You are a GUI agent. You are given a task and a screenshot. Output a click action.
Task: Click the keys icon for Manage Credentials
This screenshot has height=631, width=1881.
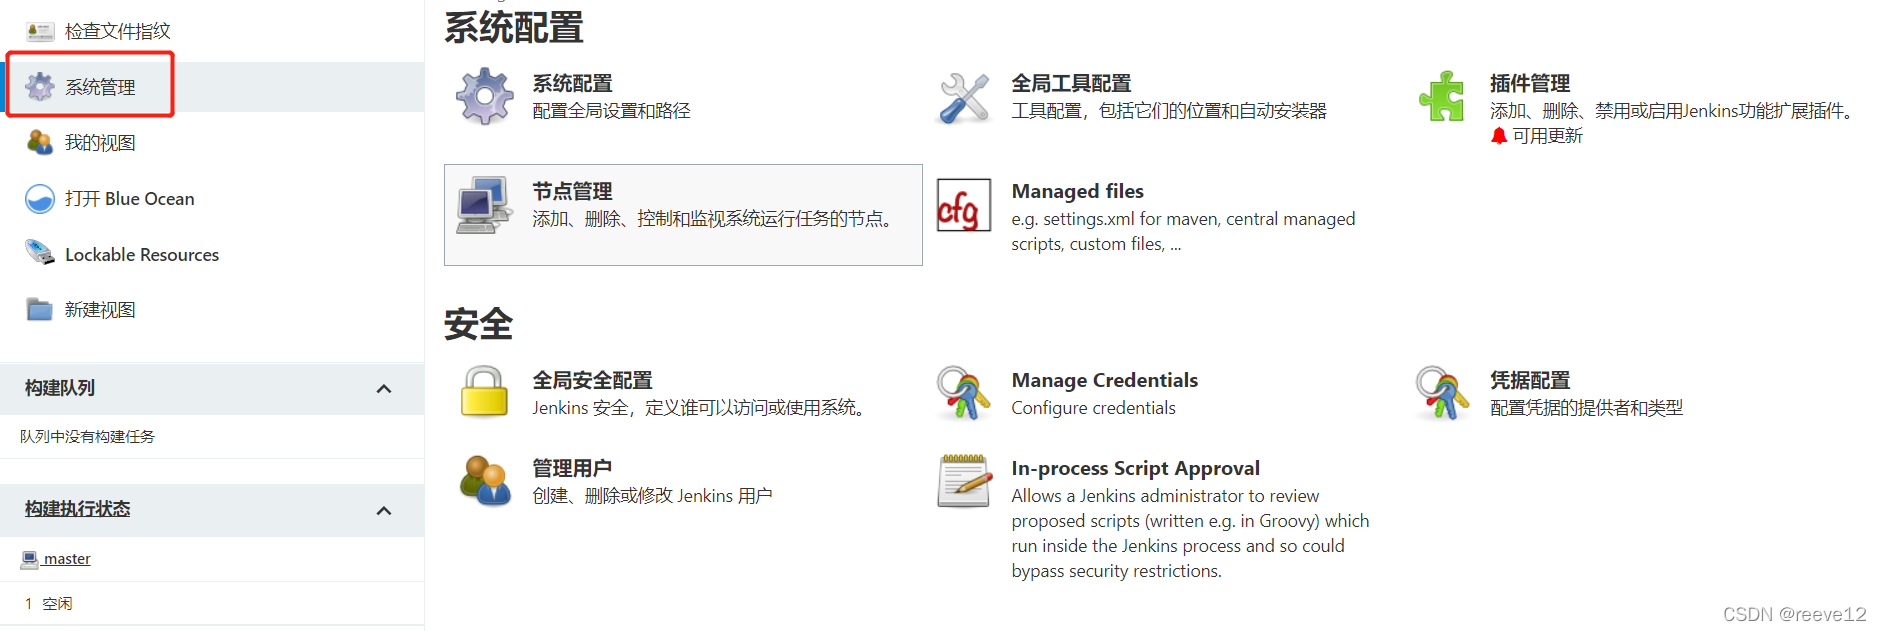click(964, 392)
